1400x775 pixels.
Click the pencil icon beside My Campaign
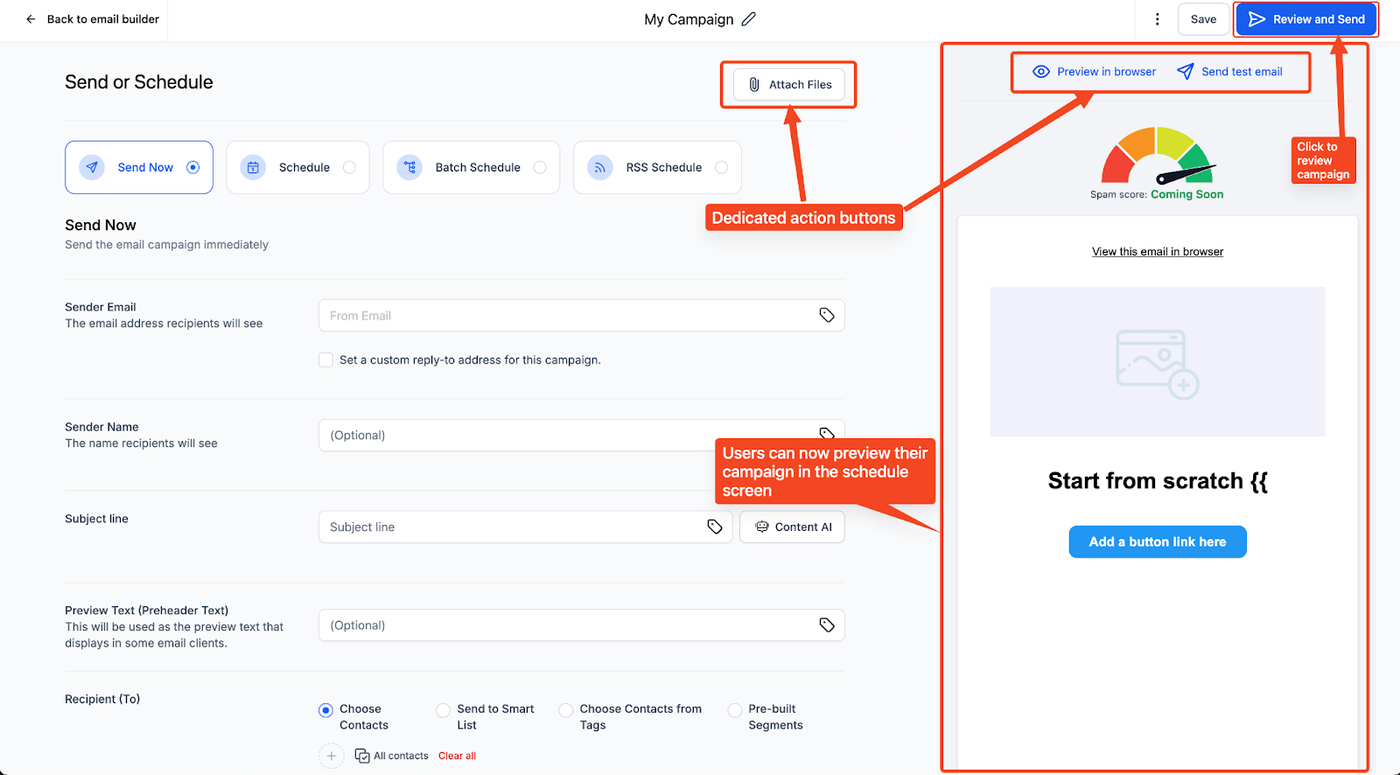[749, 19]
